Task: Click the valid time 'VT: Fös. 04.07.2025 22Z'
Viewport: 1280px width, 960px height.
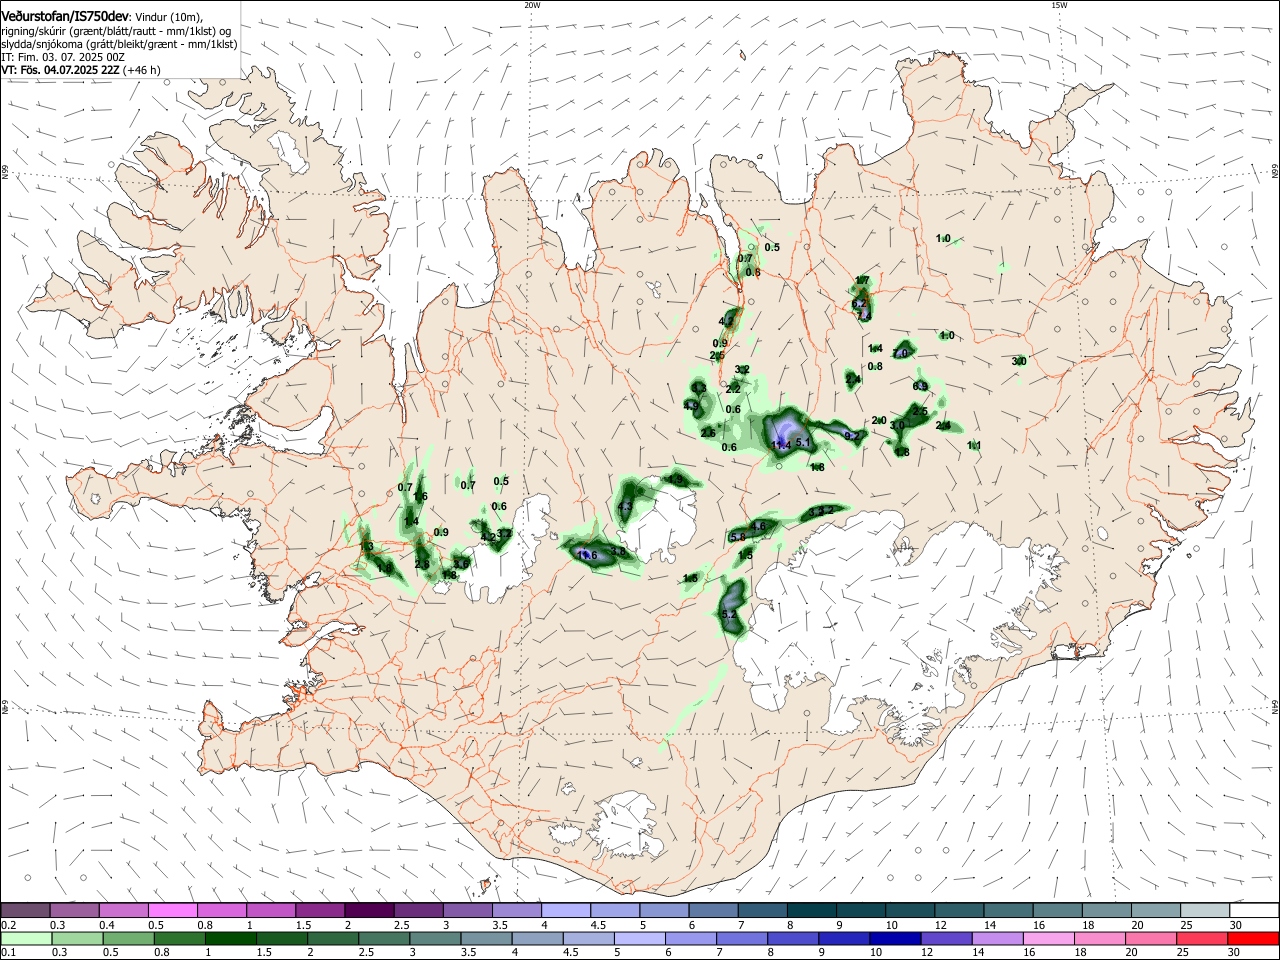Action: coord(61,70)
